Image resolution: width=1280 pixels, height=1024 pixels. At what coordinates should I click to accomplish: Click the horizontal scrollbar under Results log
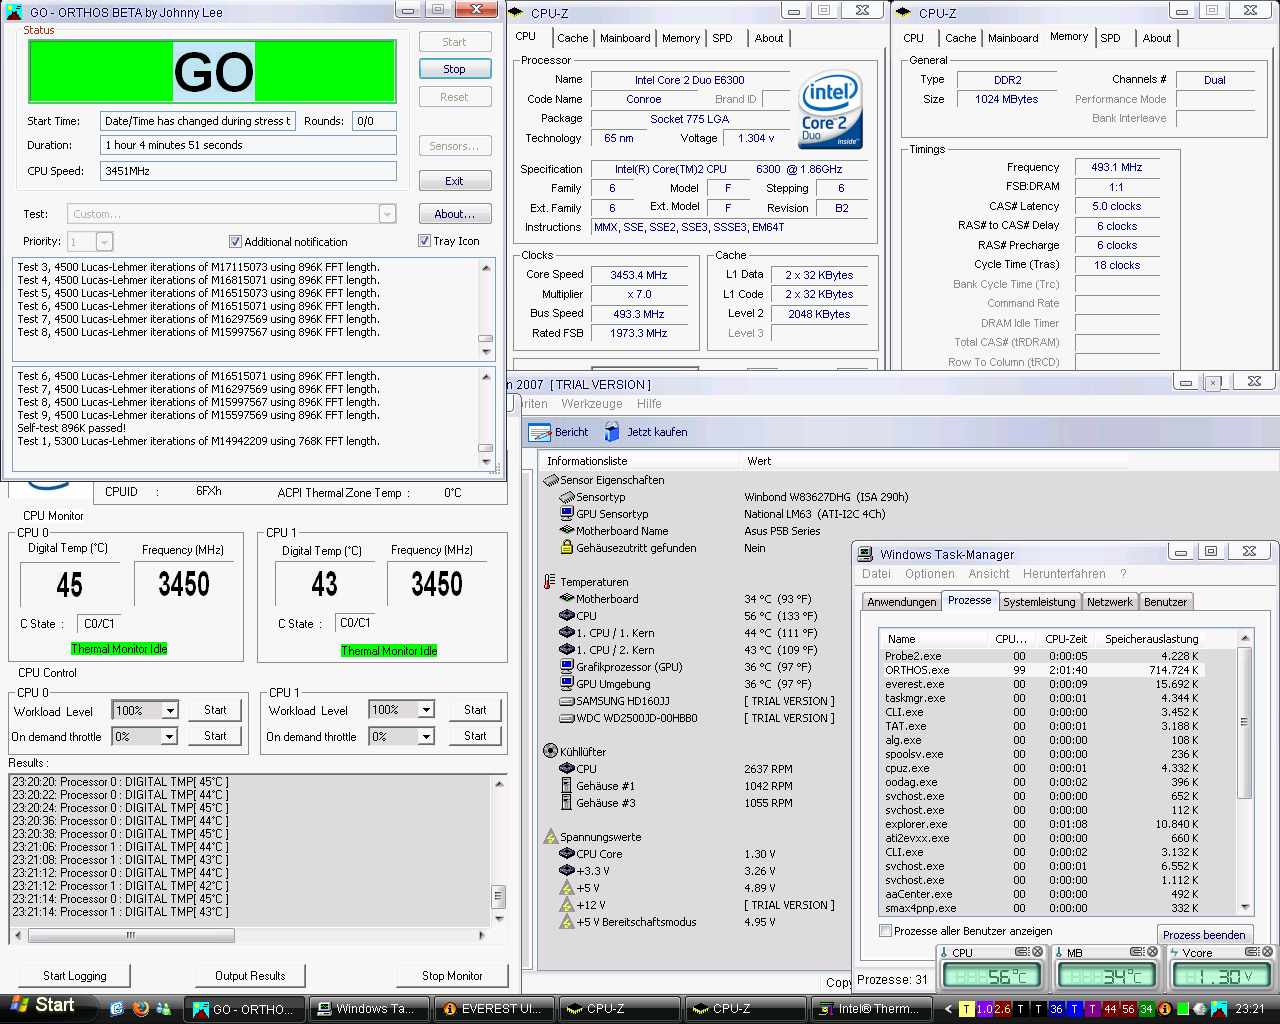131,936
